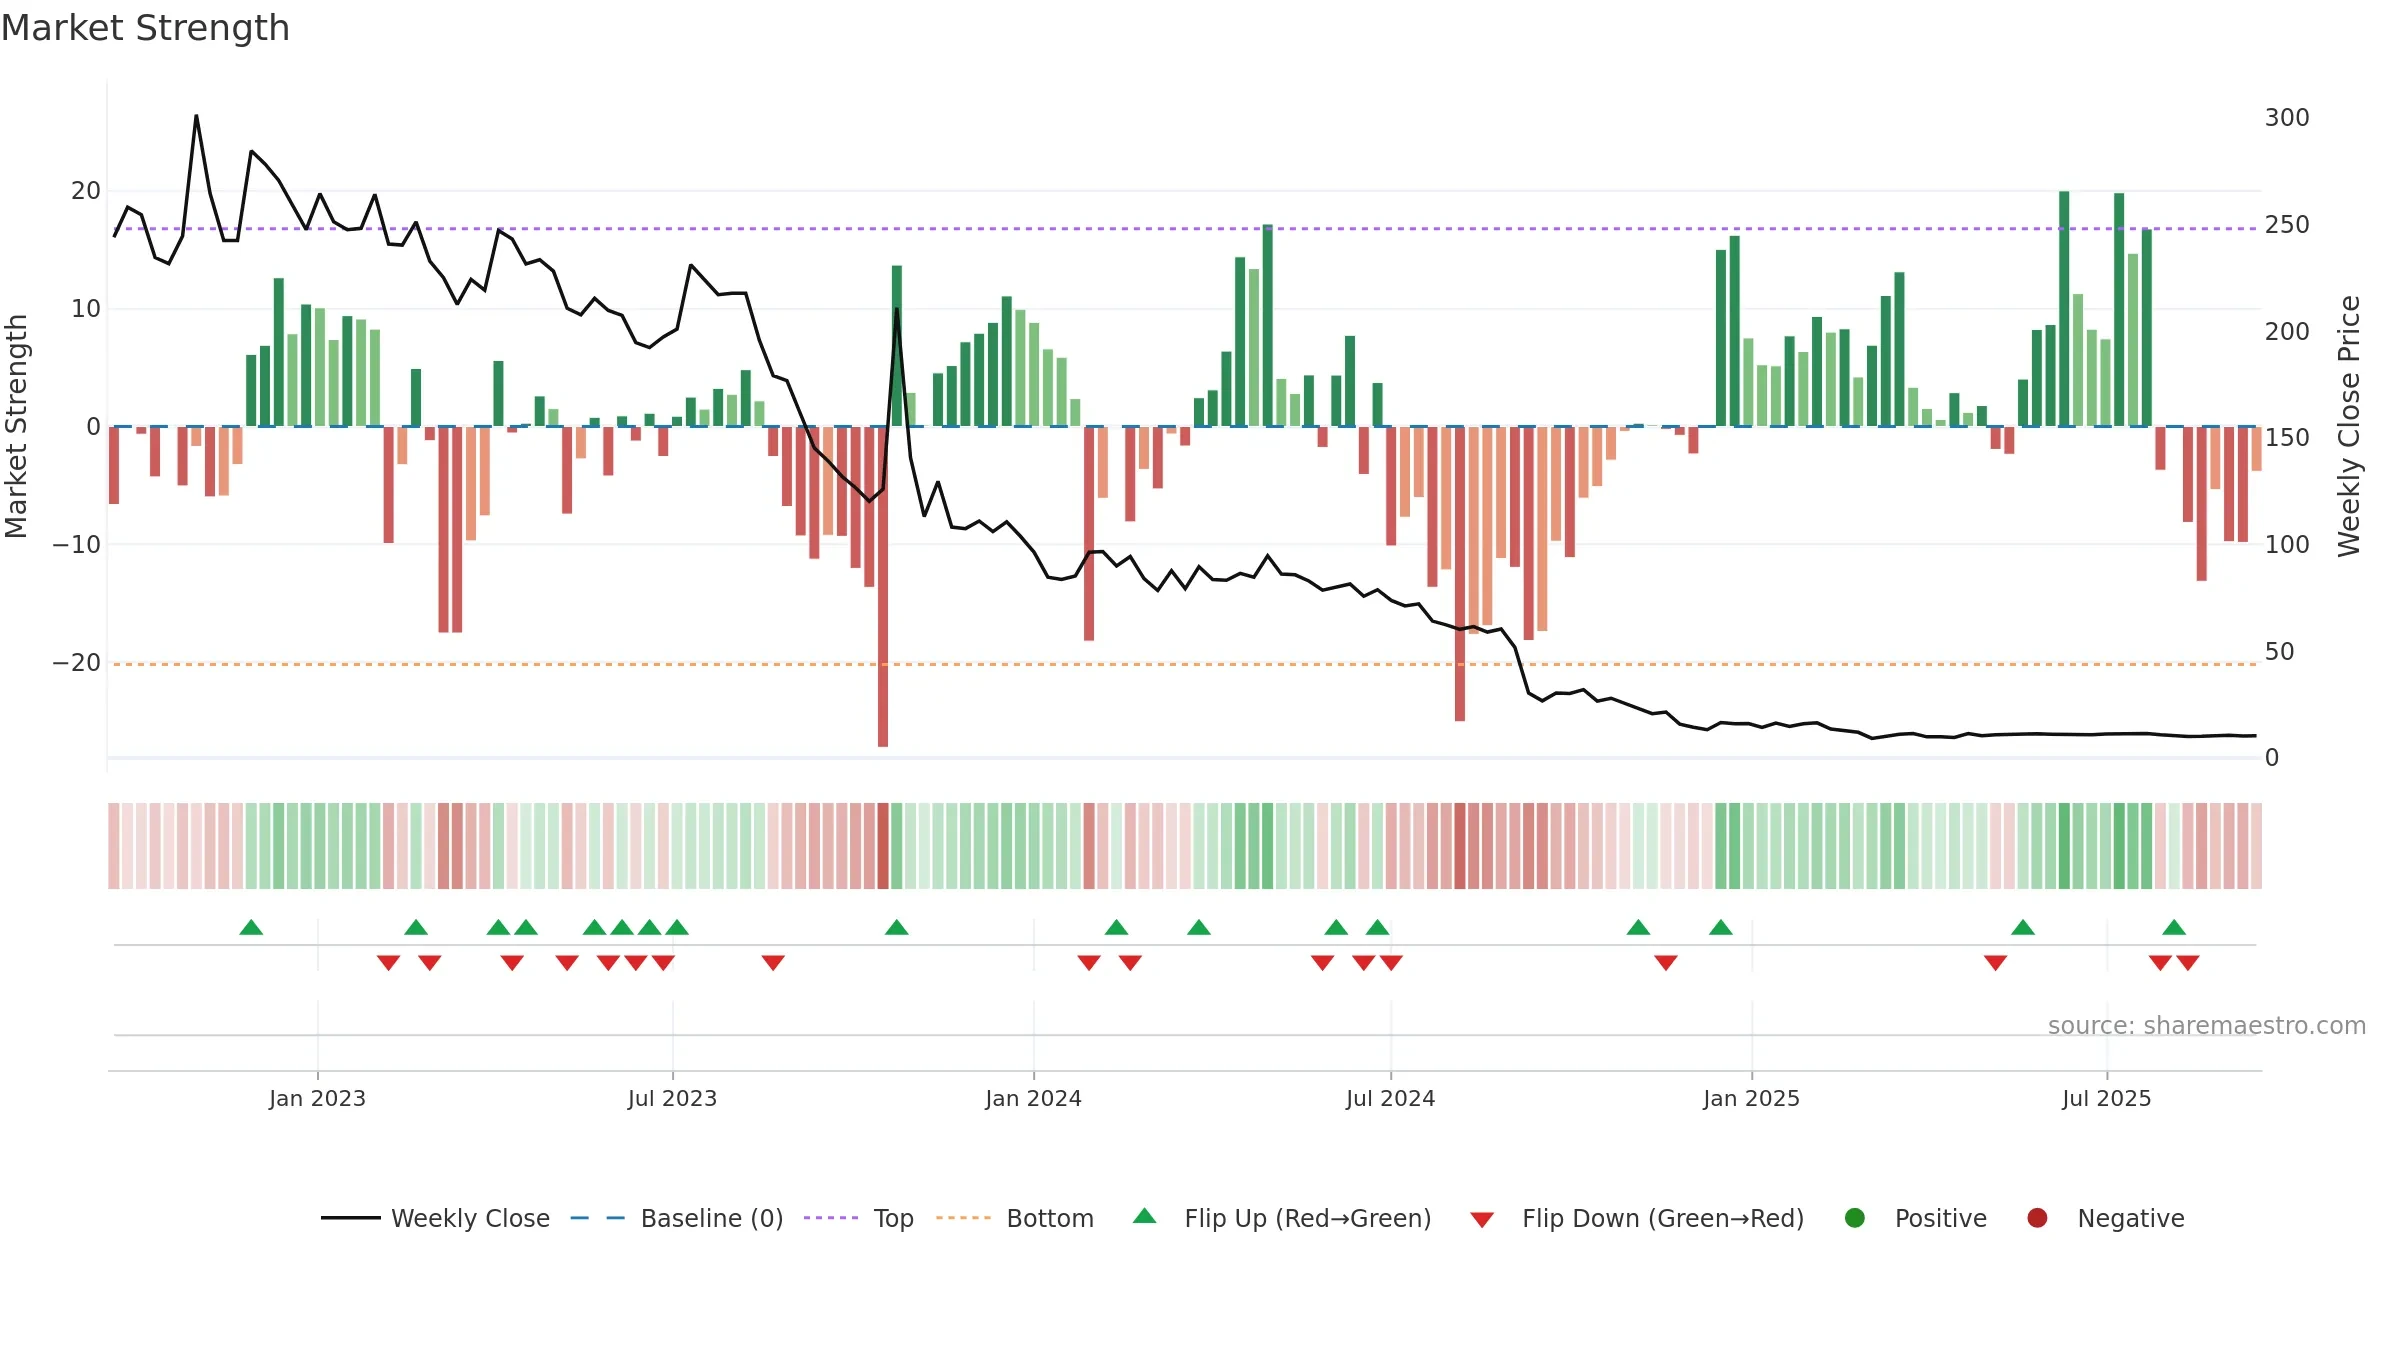The image size is (2400, 1350).
Task: Click the green Positive dot in the legend
Action: click(x=1855, y=1218)
